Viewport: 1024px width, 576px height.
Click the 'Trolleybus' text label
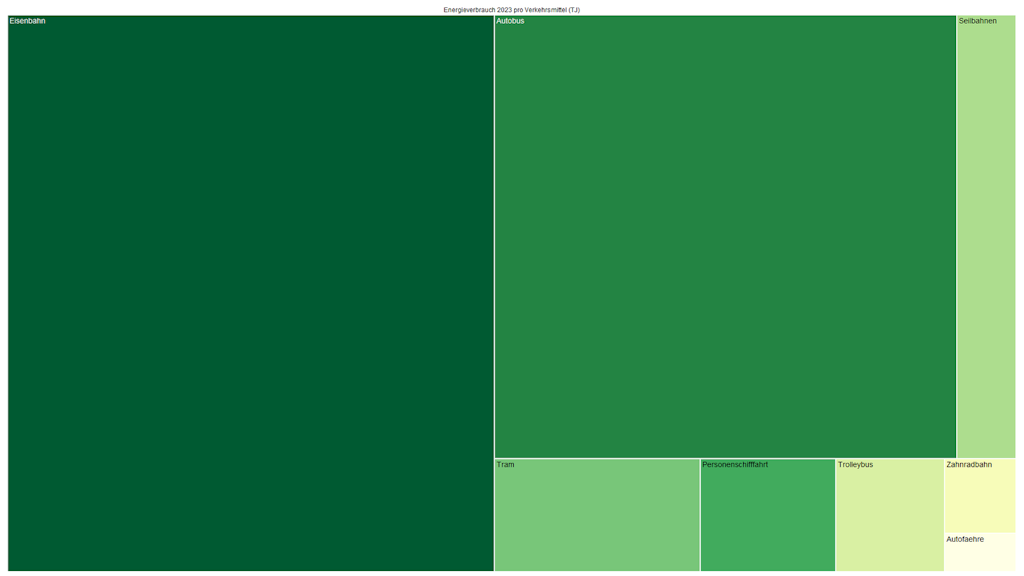click(855, 465)
